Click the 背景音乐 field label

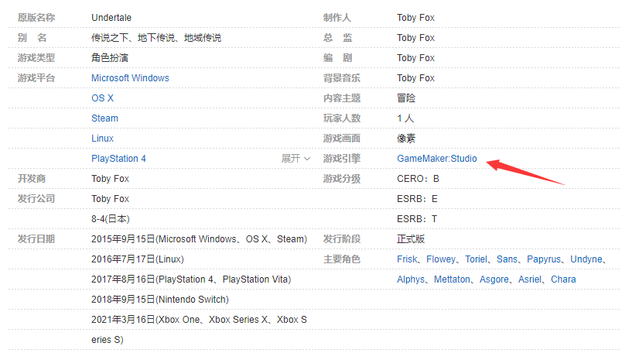tap(342, 78)
